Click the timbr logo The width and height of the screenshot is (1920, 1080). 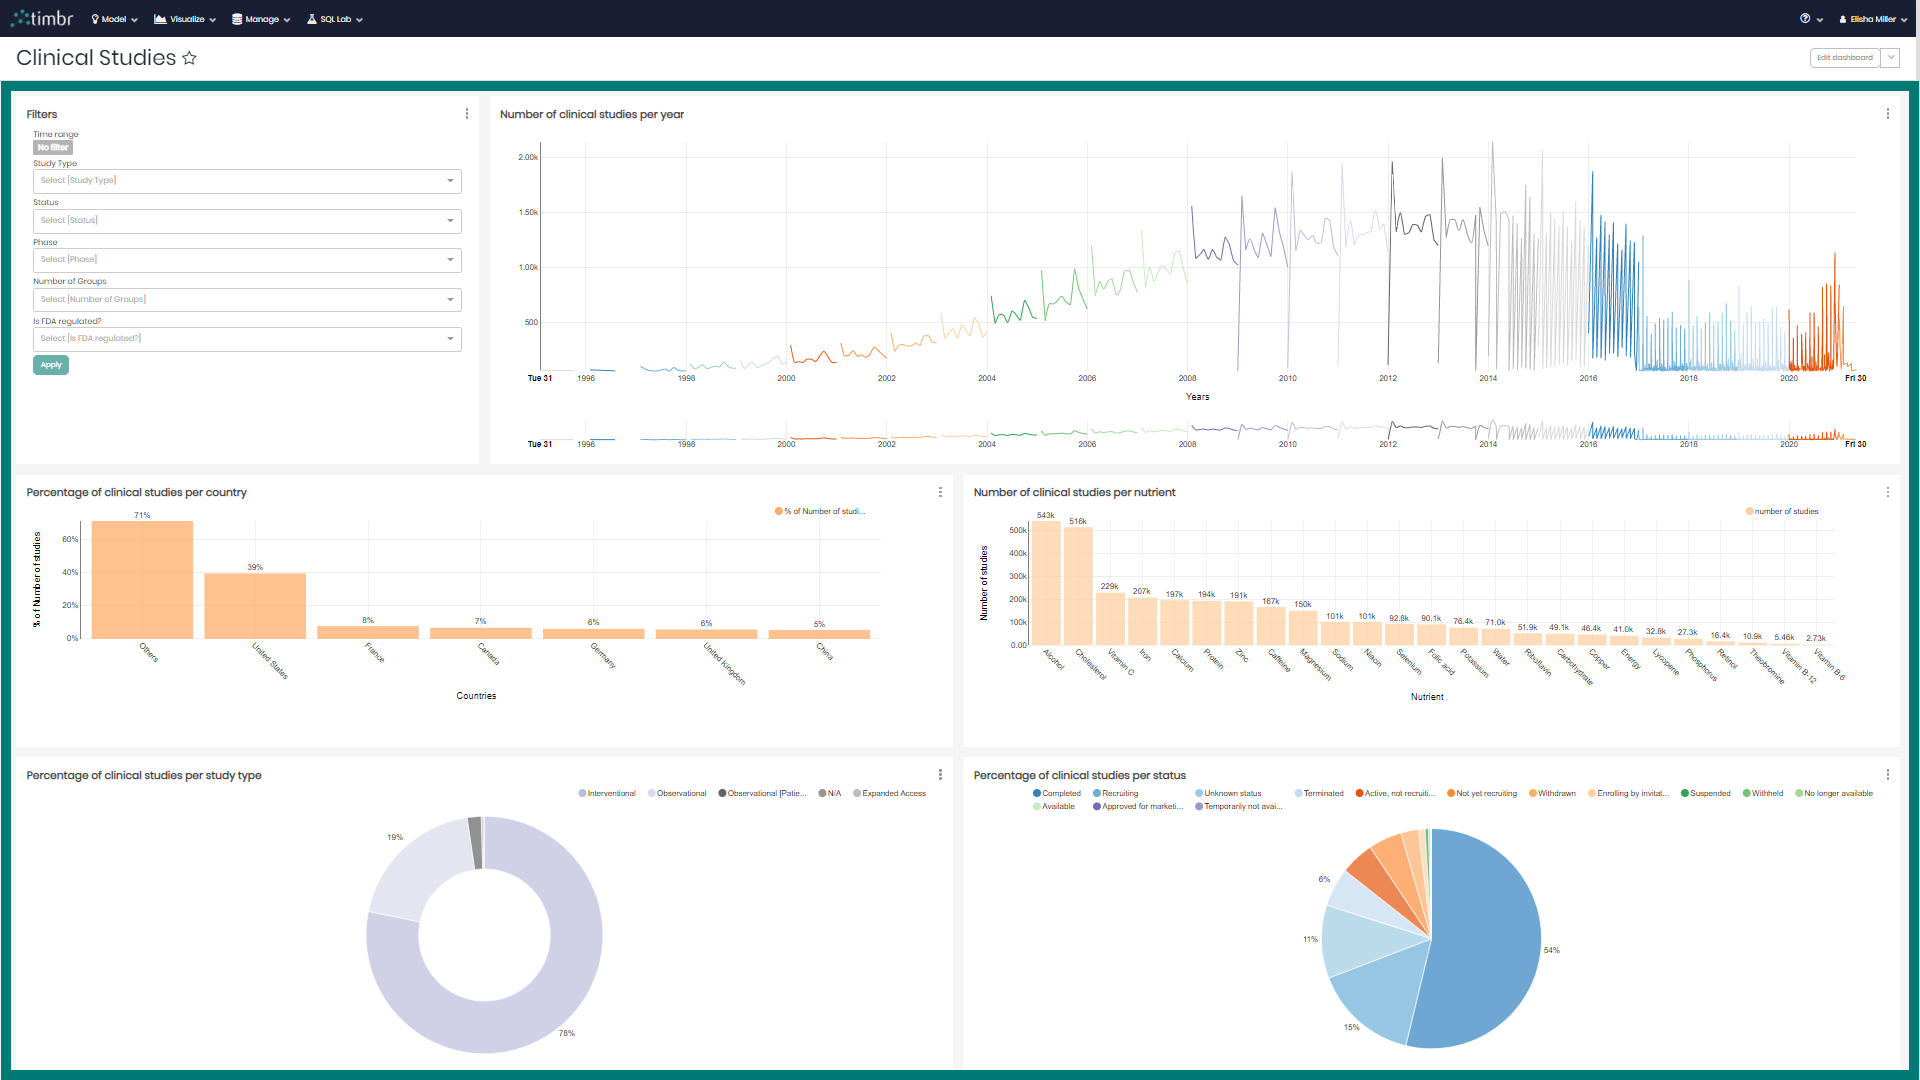pos(41,17)
